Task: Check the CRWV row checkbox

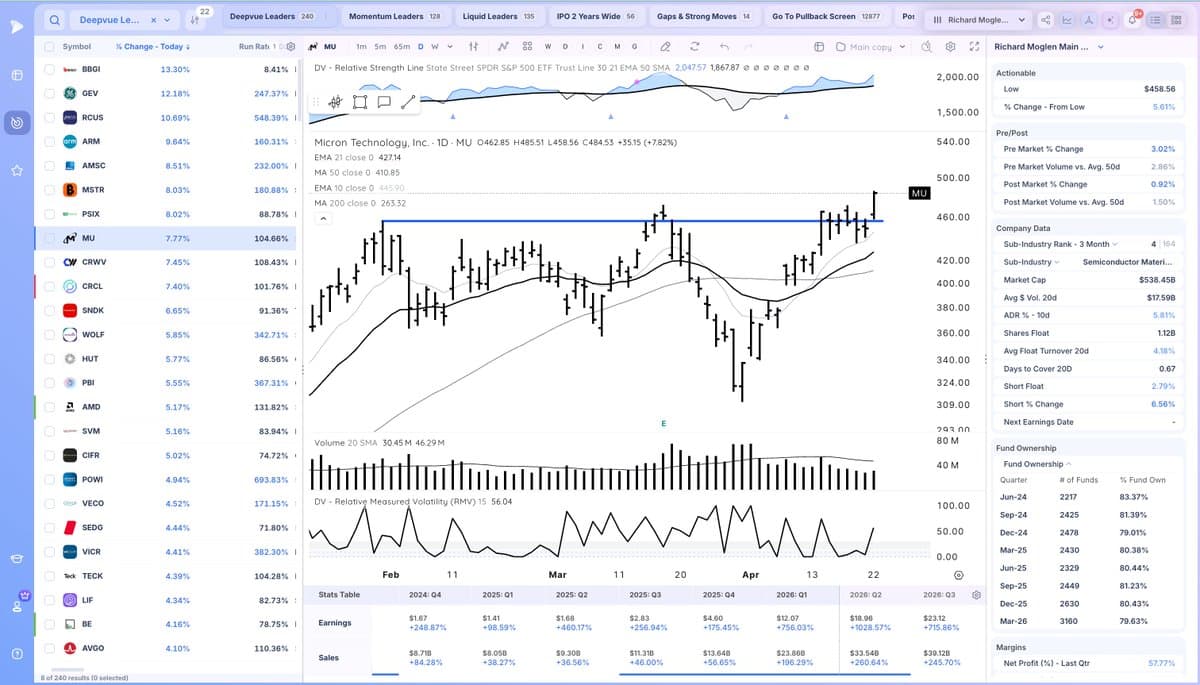Action: 50,262
